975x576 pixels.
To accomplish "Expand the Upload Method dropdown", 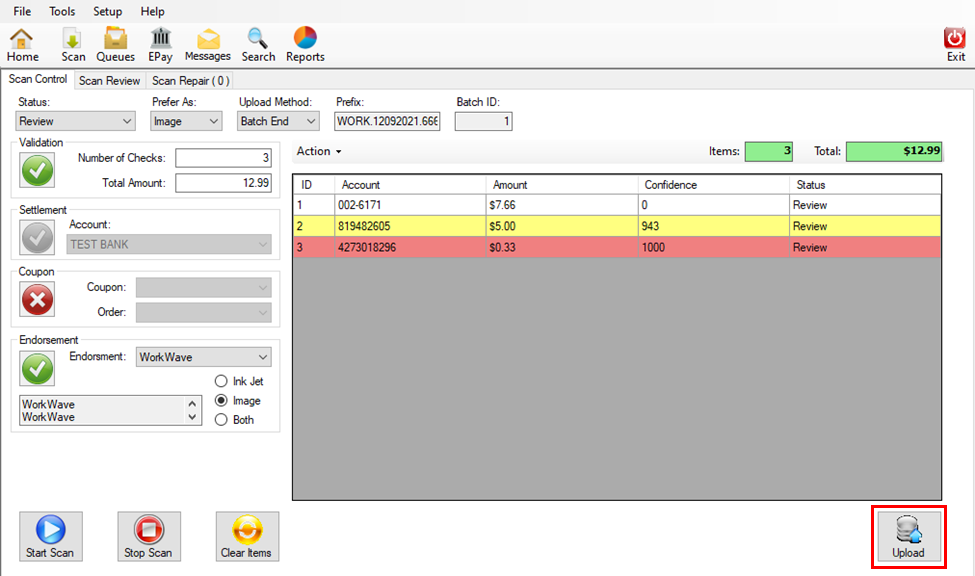I will 277,120.
